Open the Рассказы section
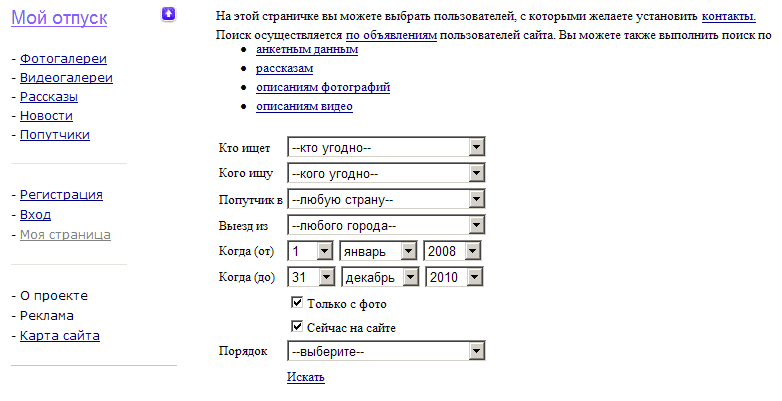 point(49,97)
